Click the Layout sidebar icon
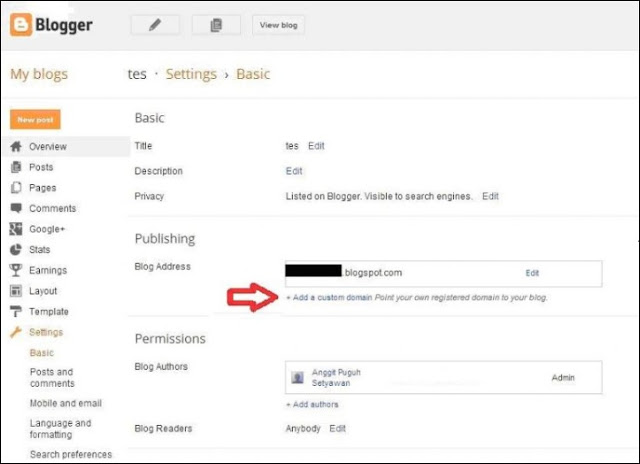This screenshot has width=640, height=464. tap(16, 291)
